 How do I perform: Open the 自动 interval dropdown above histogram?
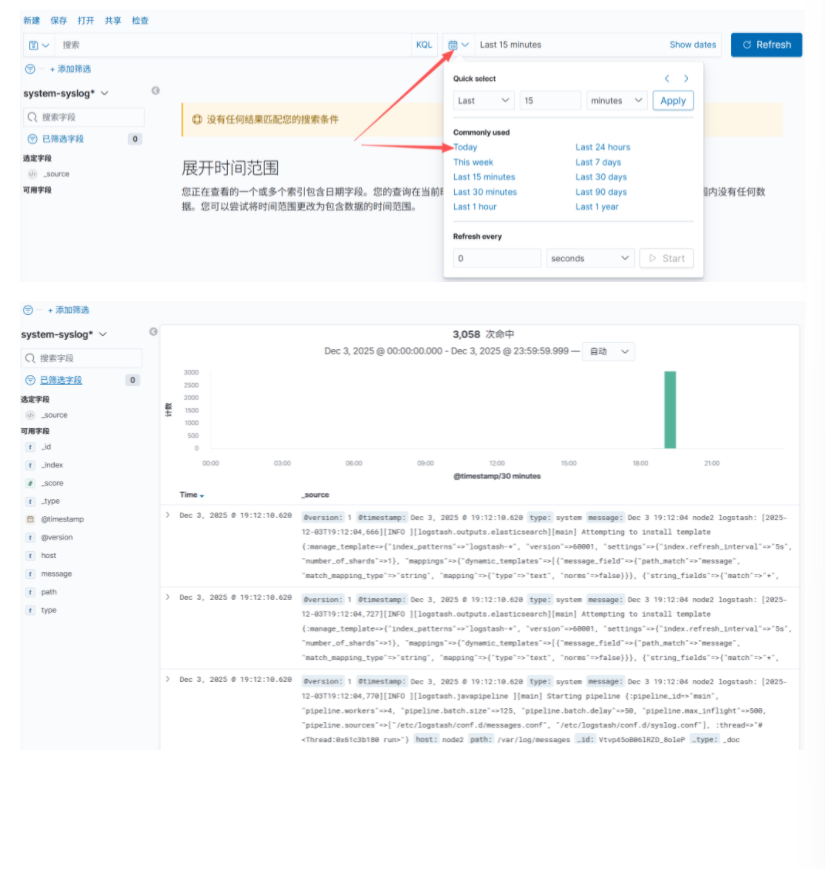point(609,352)
